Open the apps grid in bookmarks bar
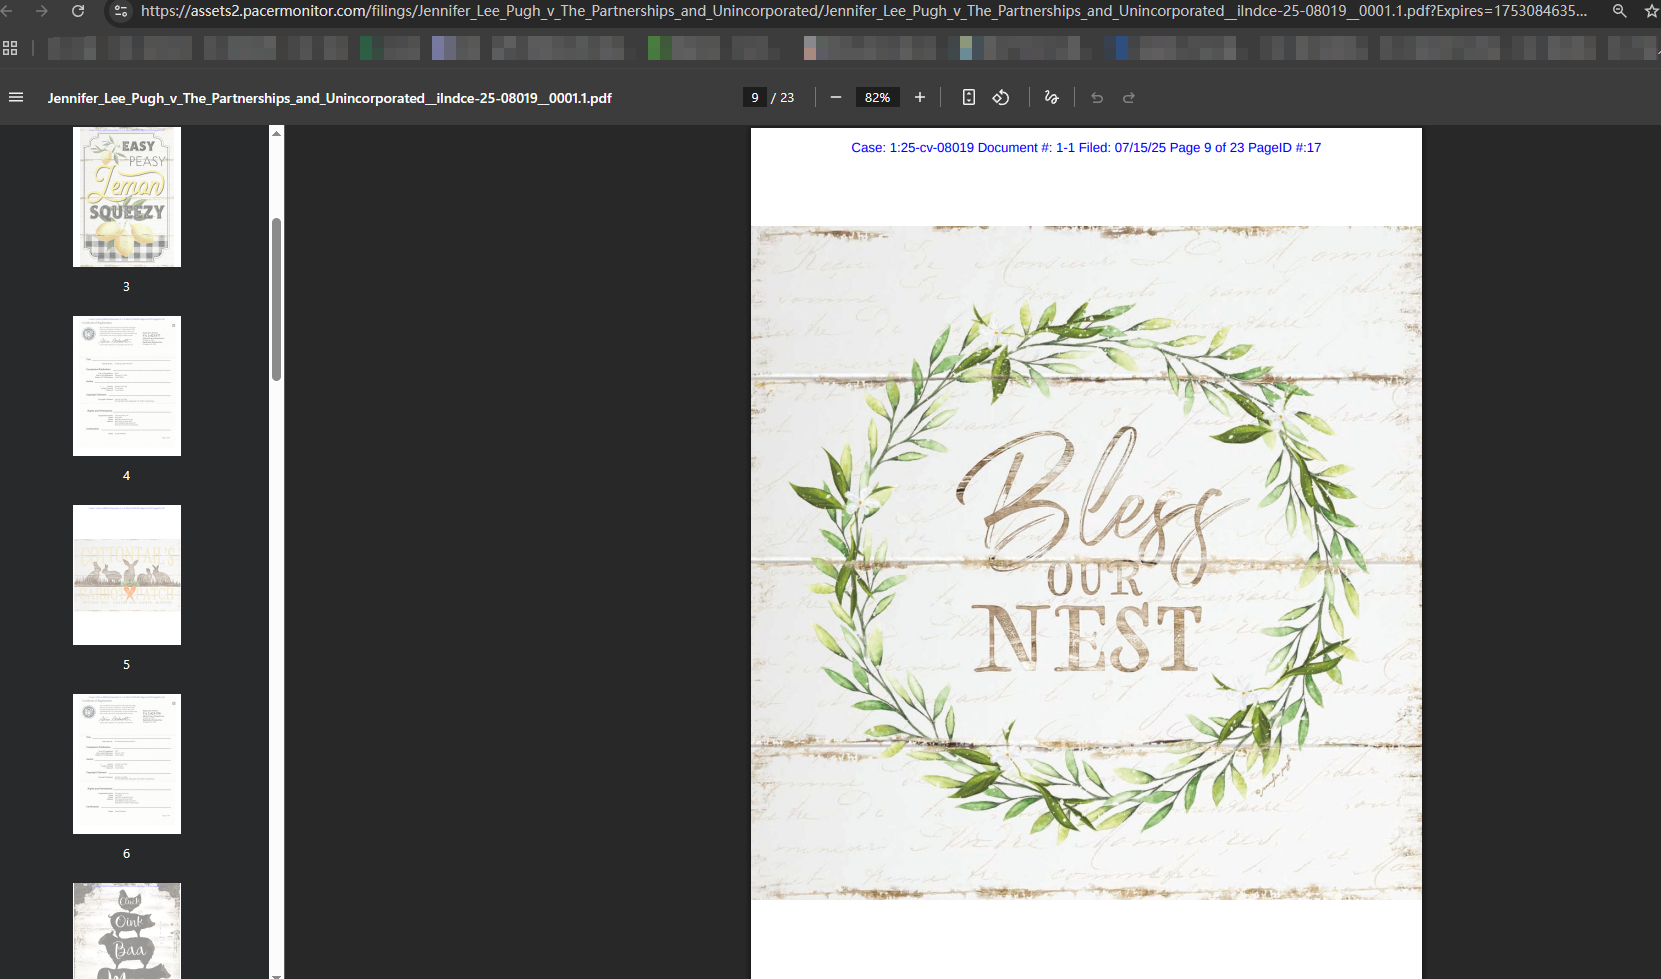Viewport: 1661px width, 979px height. pyautogui.click(x=10, y=48)
